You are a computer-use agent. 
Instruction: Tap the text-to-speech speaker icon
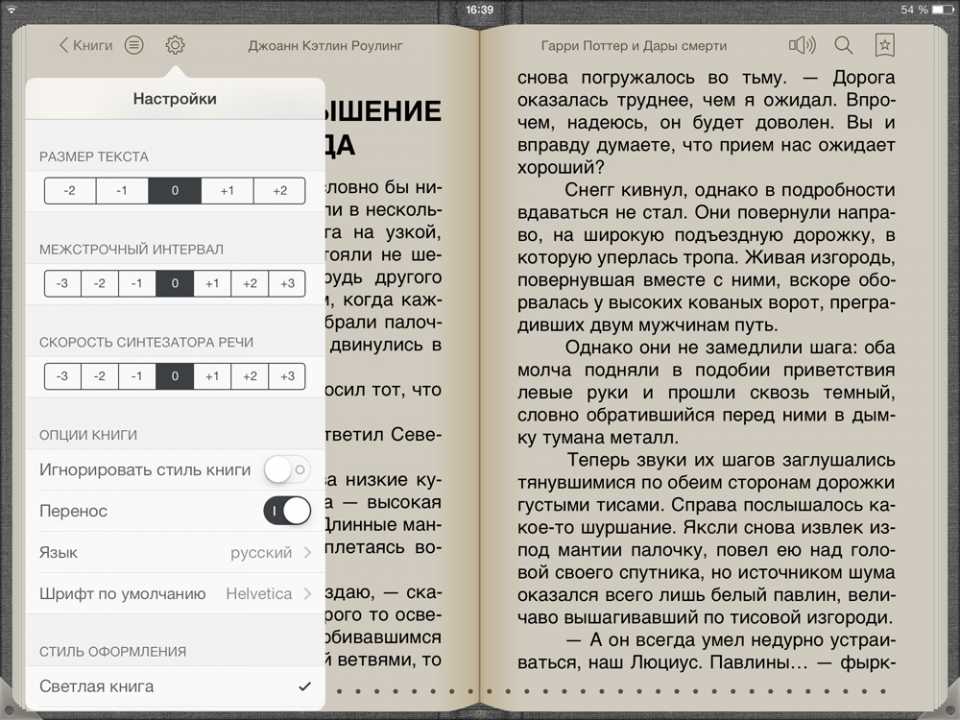click(x=802, y=45)
